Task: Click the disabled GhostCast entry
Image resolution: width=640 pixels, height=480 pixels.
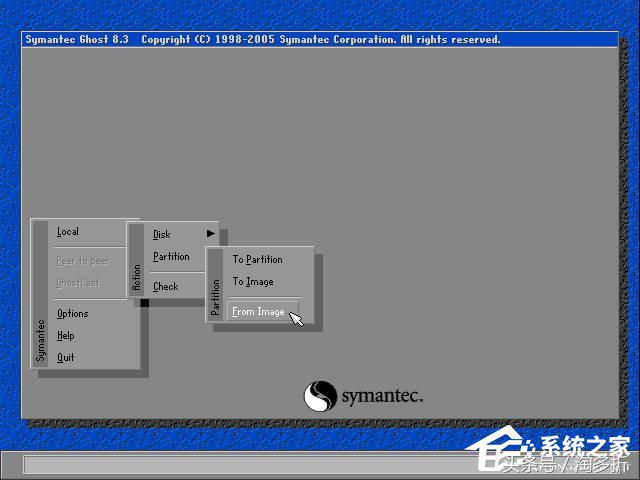Action: [78, 283]
